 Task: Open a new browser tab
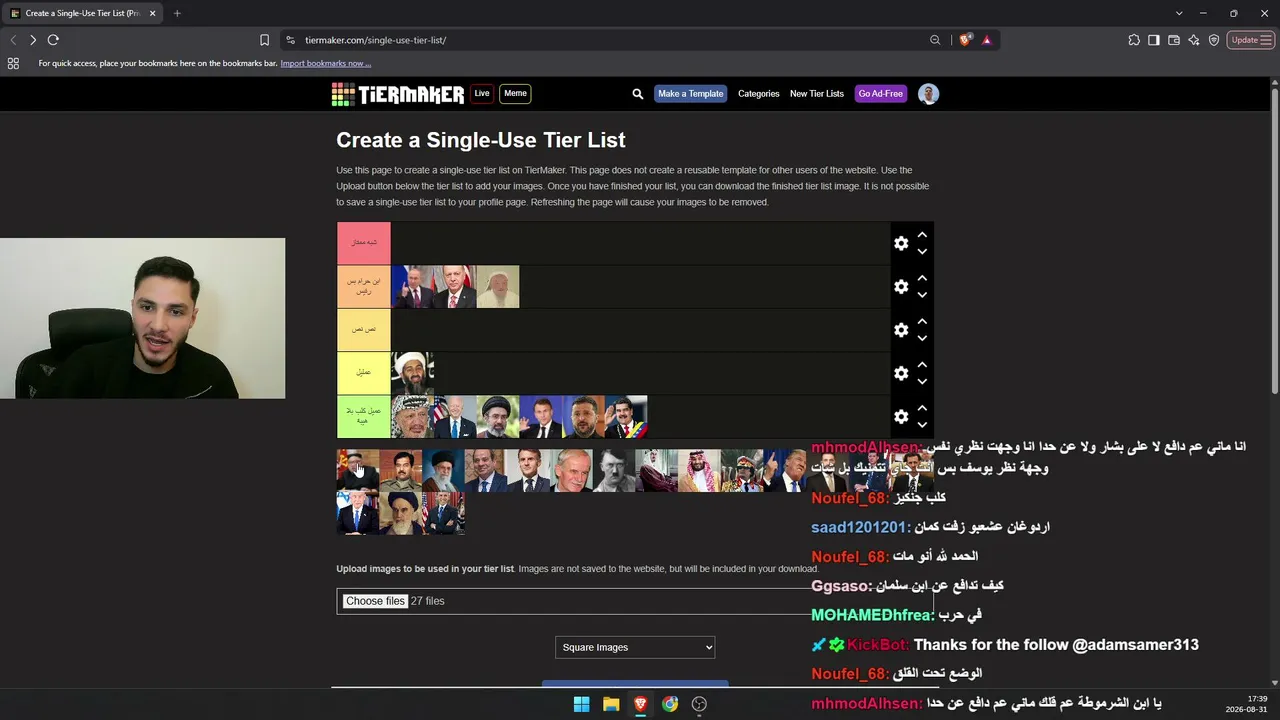177,13
